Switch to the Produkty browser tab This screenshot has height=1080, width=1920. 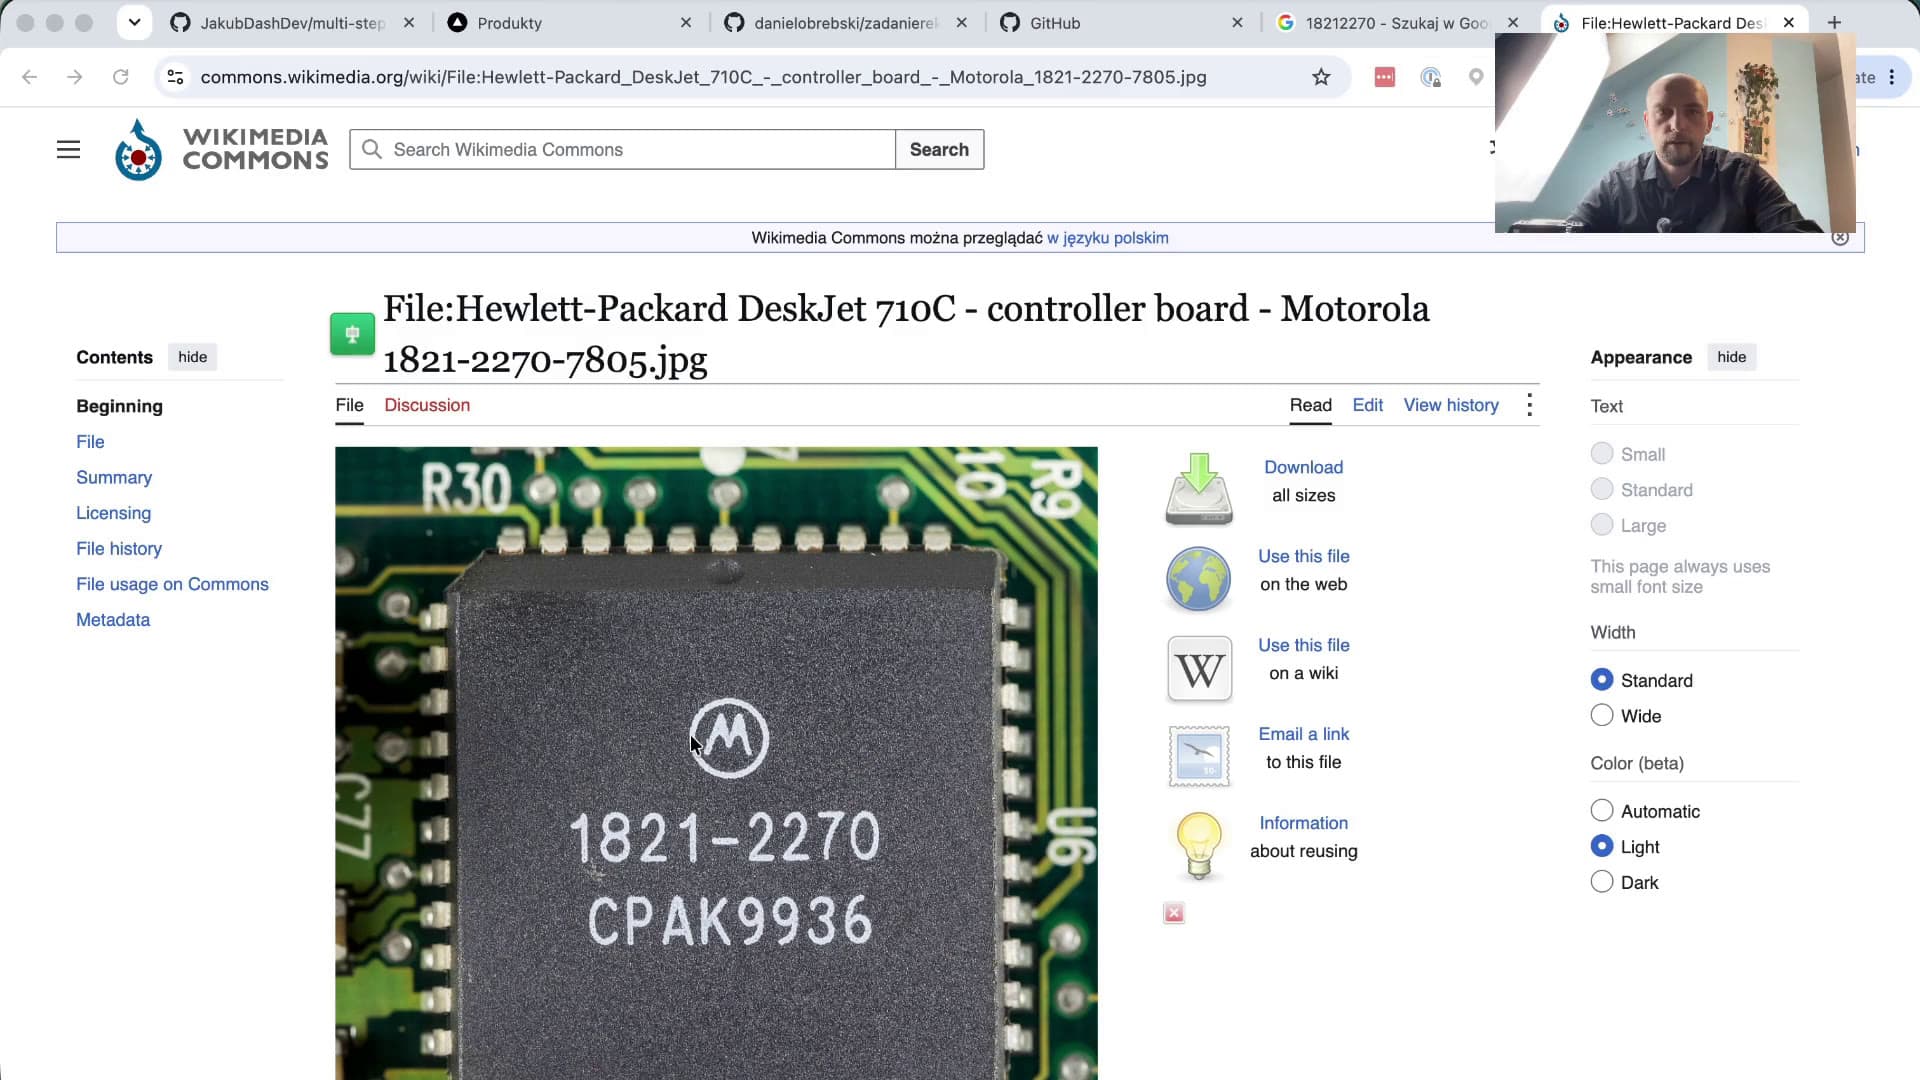coord(570,23)
